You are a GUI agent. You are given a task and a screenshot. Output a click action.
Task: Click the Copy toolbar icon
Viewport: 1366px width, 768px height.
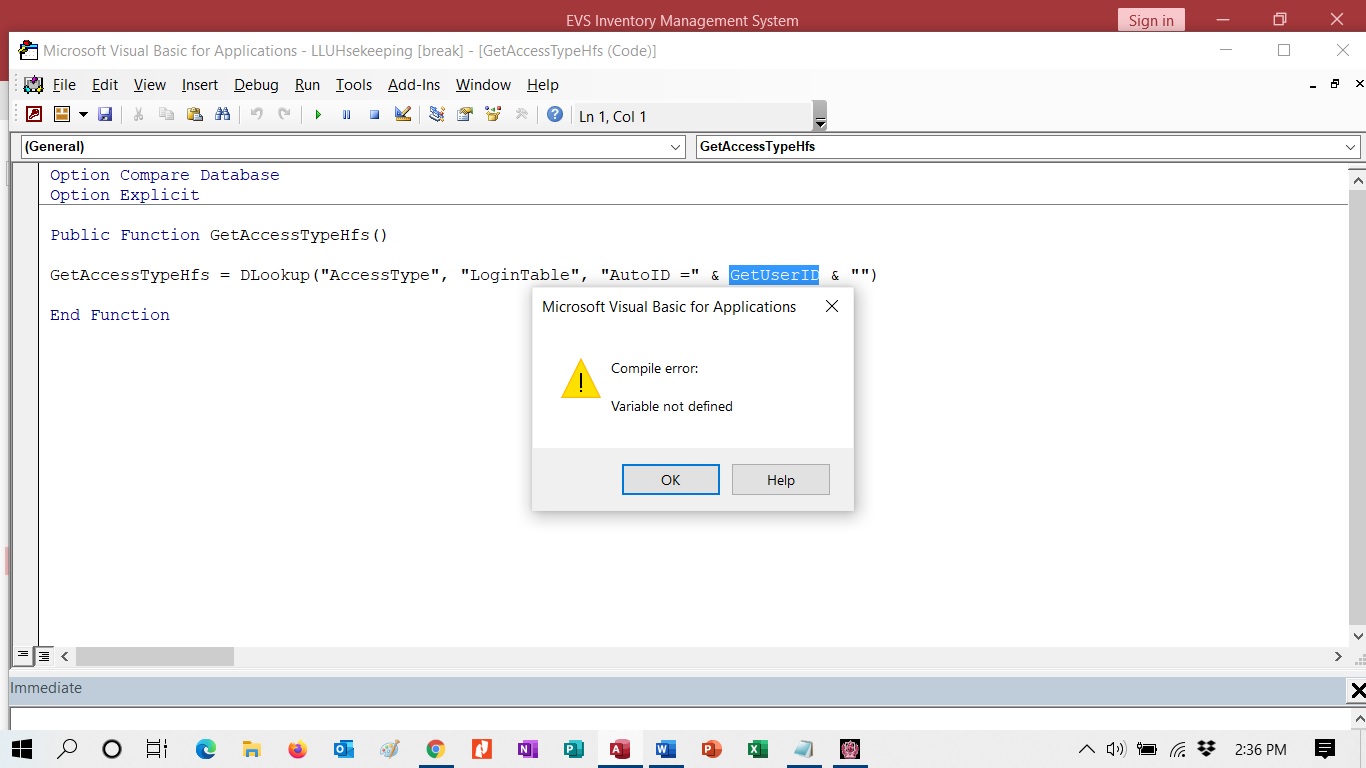(x=167, y=115)
